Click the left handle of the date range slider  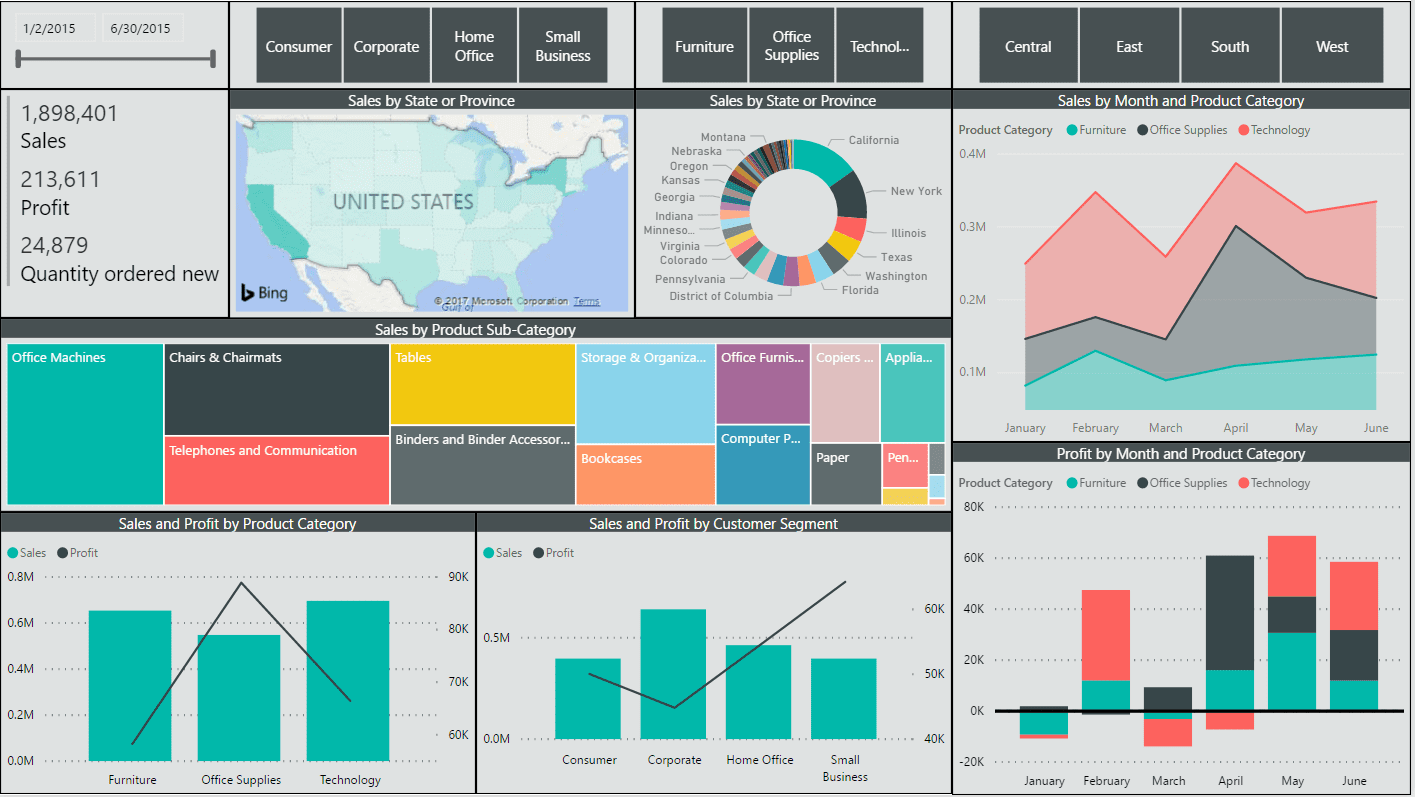pyautogui.click(x=18, y=58)
